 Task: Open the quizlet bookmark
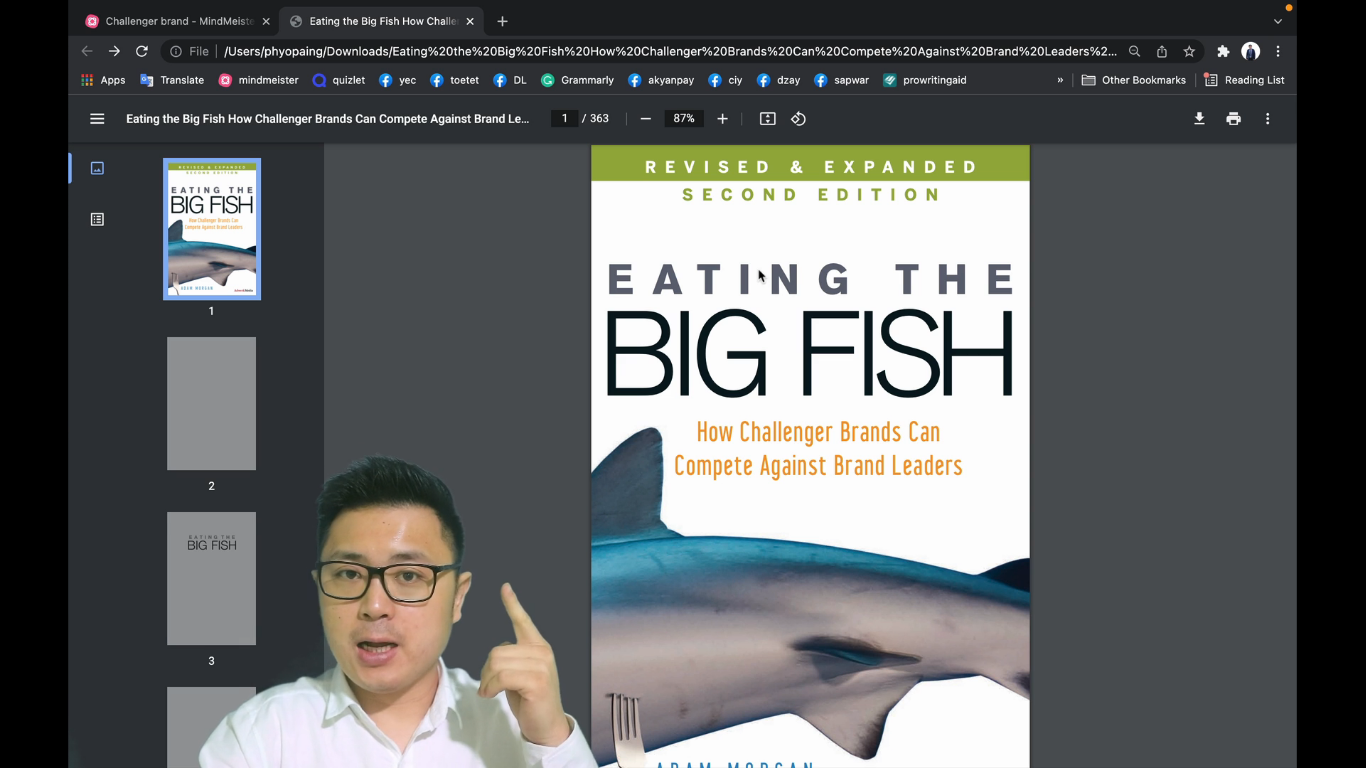(339, 80)
